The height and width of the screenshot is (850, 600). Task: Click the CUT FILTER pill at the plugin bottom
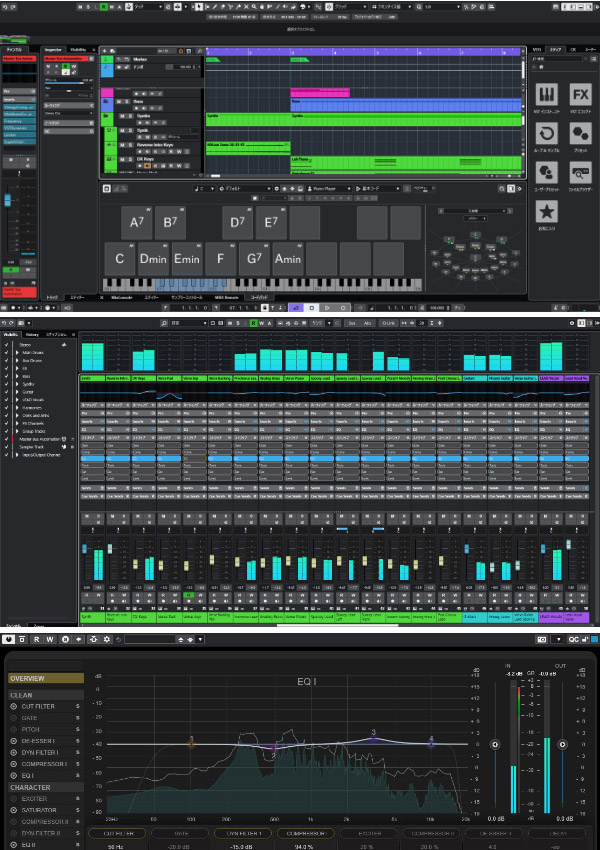pos(118,833)
